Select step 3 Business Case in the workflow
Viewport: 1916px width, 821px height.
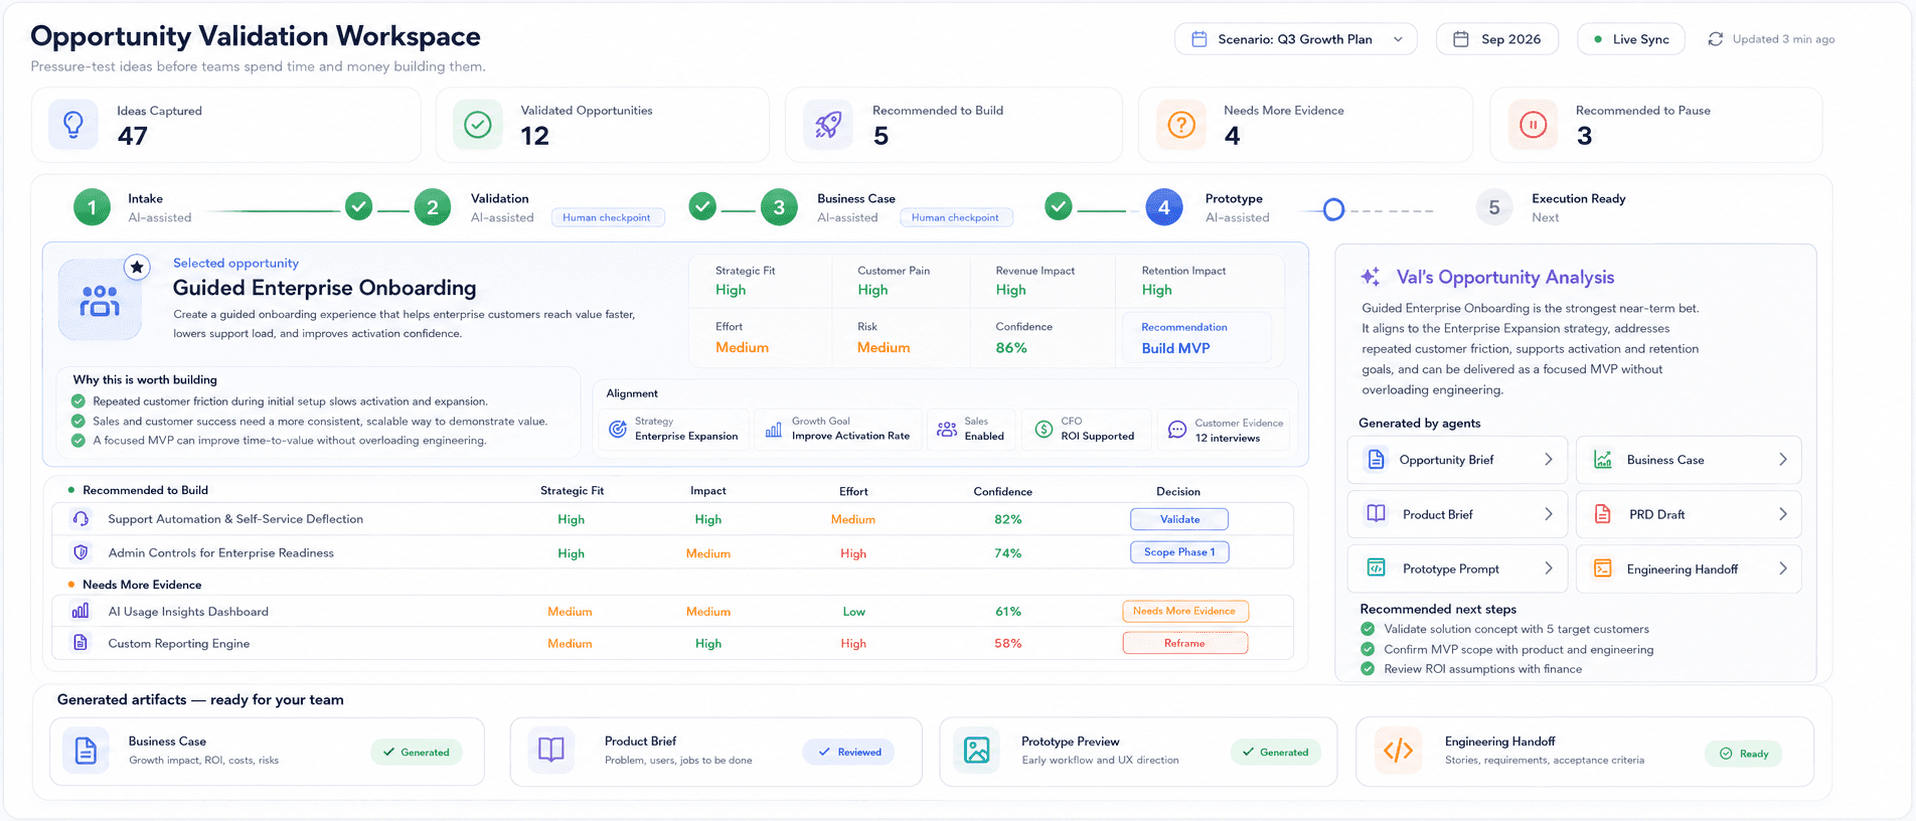click(779, 208)
